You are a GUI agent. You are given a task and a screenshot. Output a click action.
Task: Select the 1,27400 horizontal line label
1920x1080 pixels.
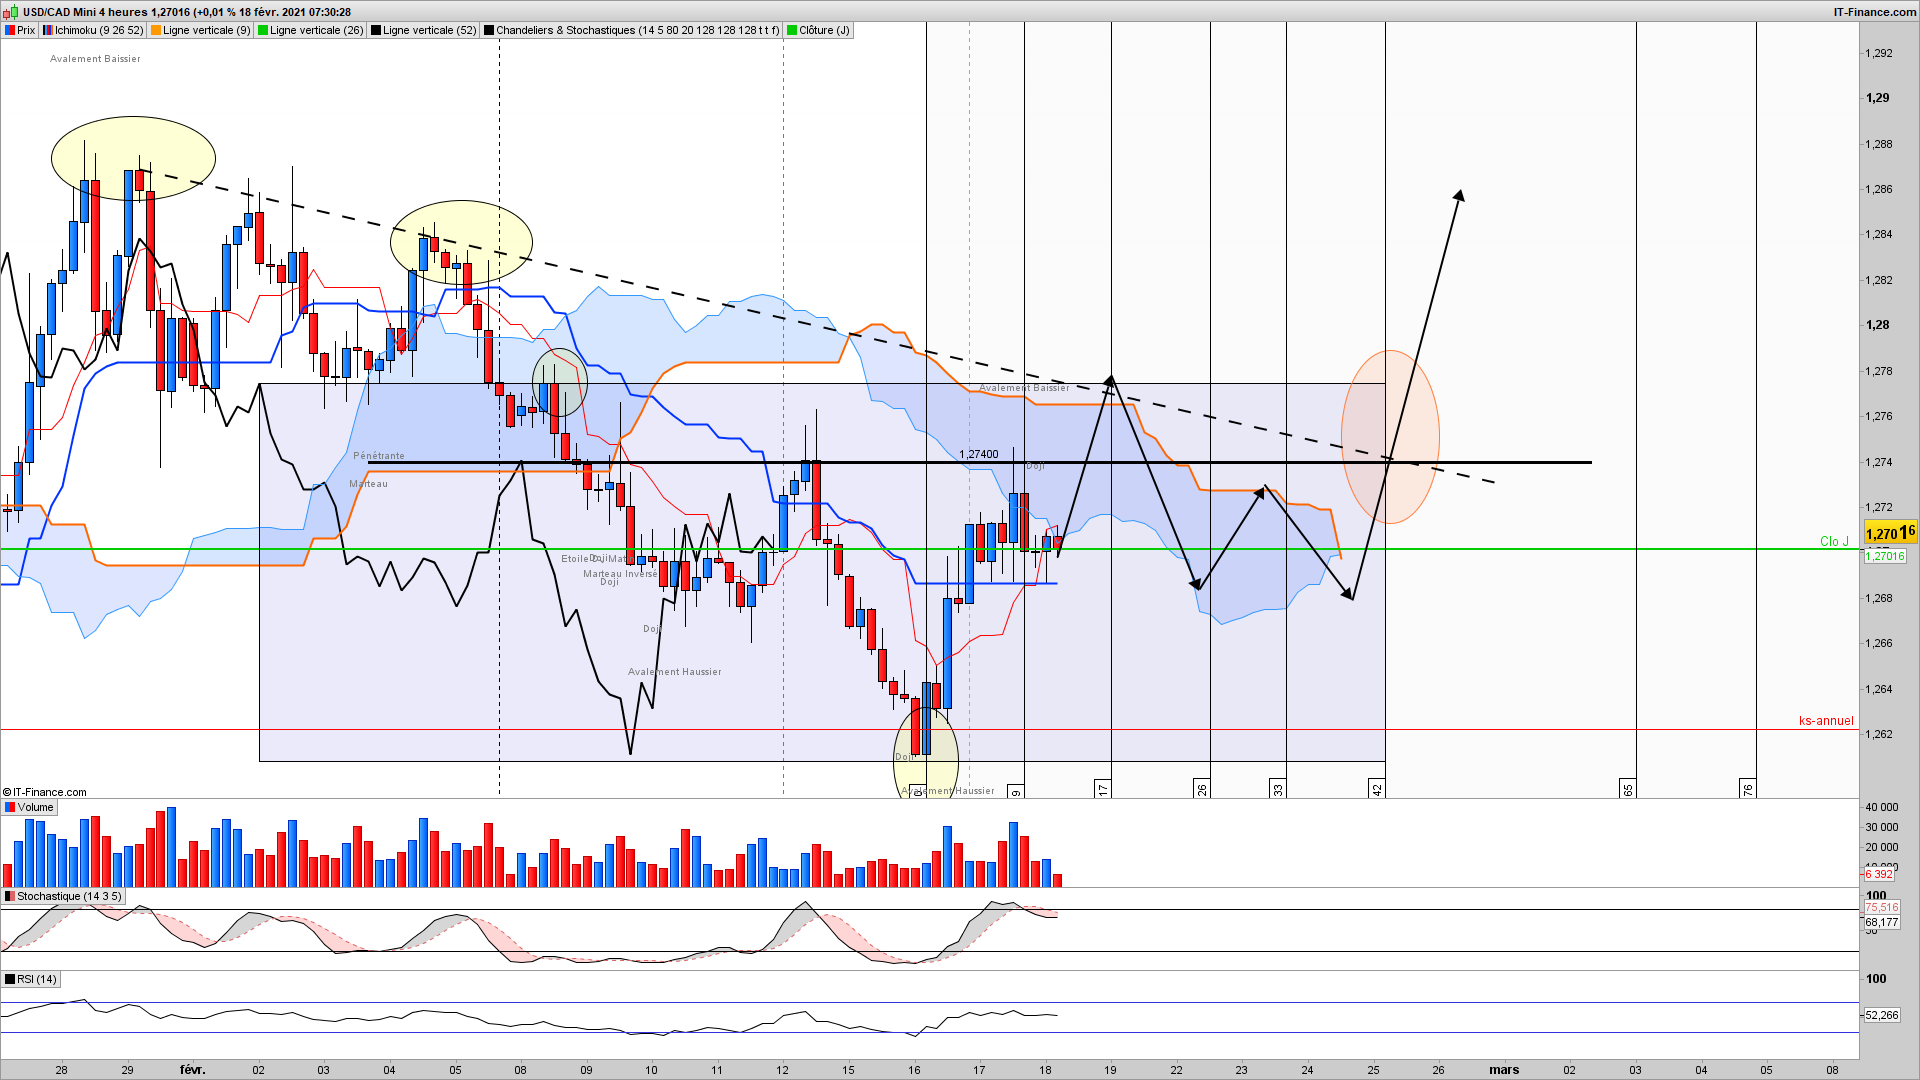tap(978, 454)
